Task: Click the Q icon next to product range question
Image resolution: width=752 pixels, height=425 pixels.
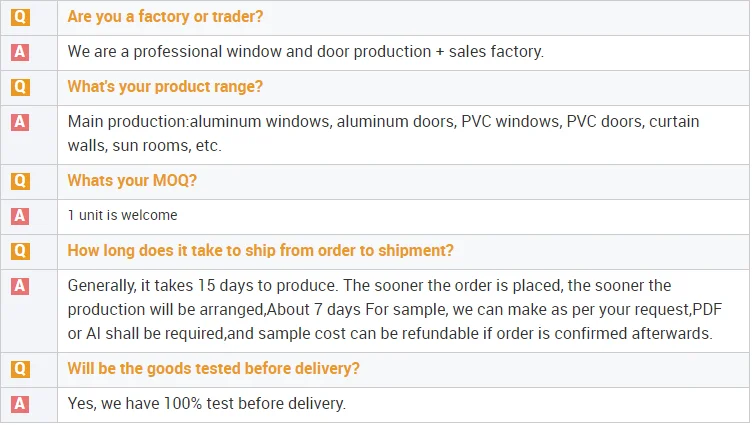Action: click(x=20, y=87)
